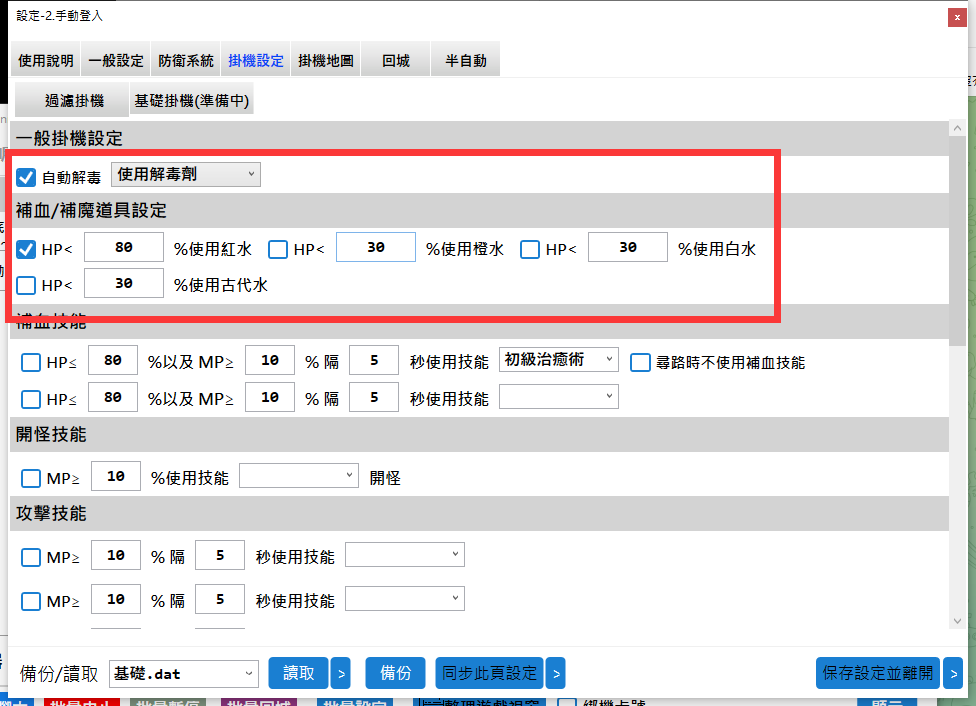Enable HP< 使用橙水 checkbox

coord(279,249)
